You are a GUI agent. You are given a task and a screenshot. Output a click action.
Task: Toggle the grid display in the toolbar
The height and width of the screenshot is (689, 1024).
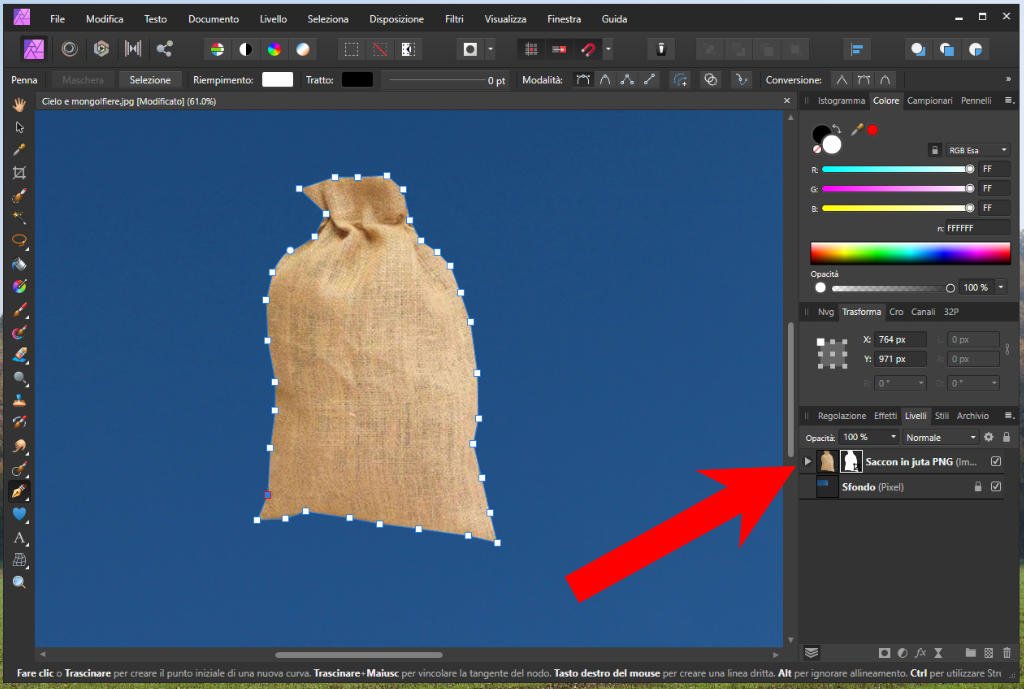click(x=531, y=49)
